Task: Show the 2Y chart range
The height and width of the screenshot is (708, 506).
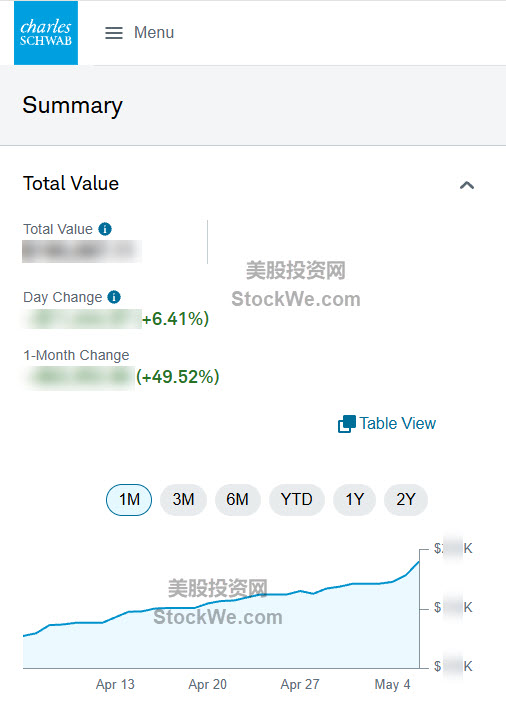Action: [x=405, y=500]
